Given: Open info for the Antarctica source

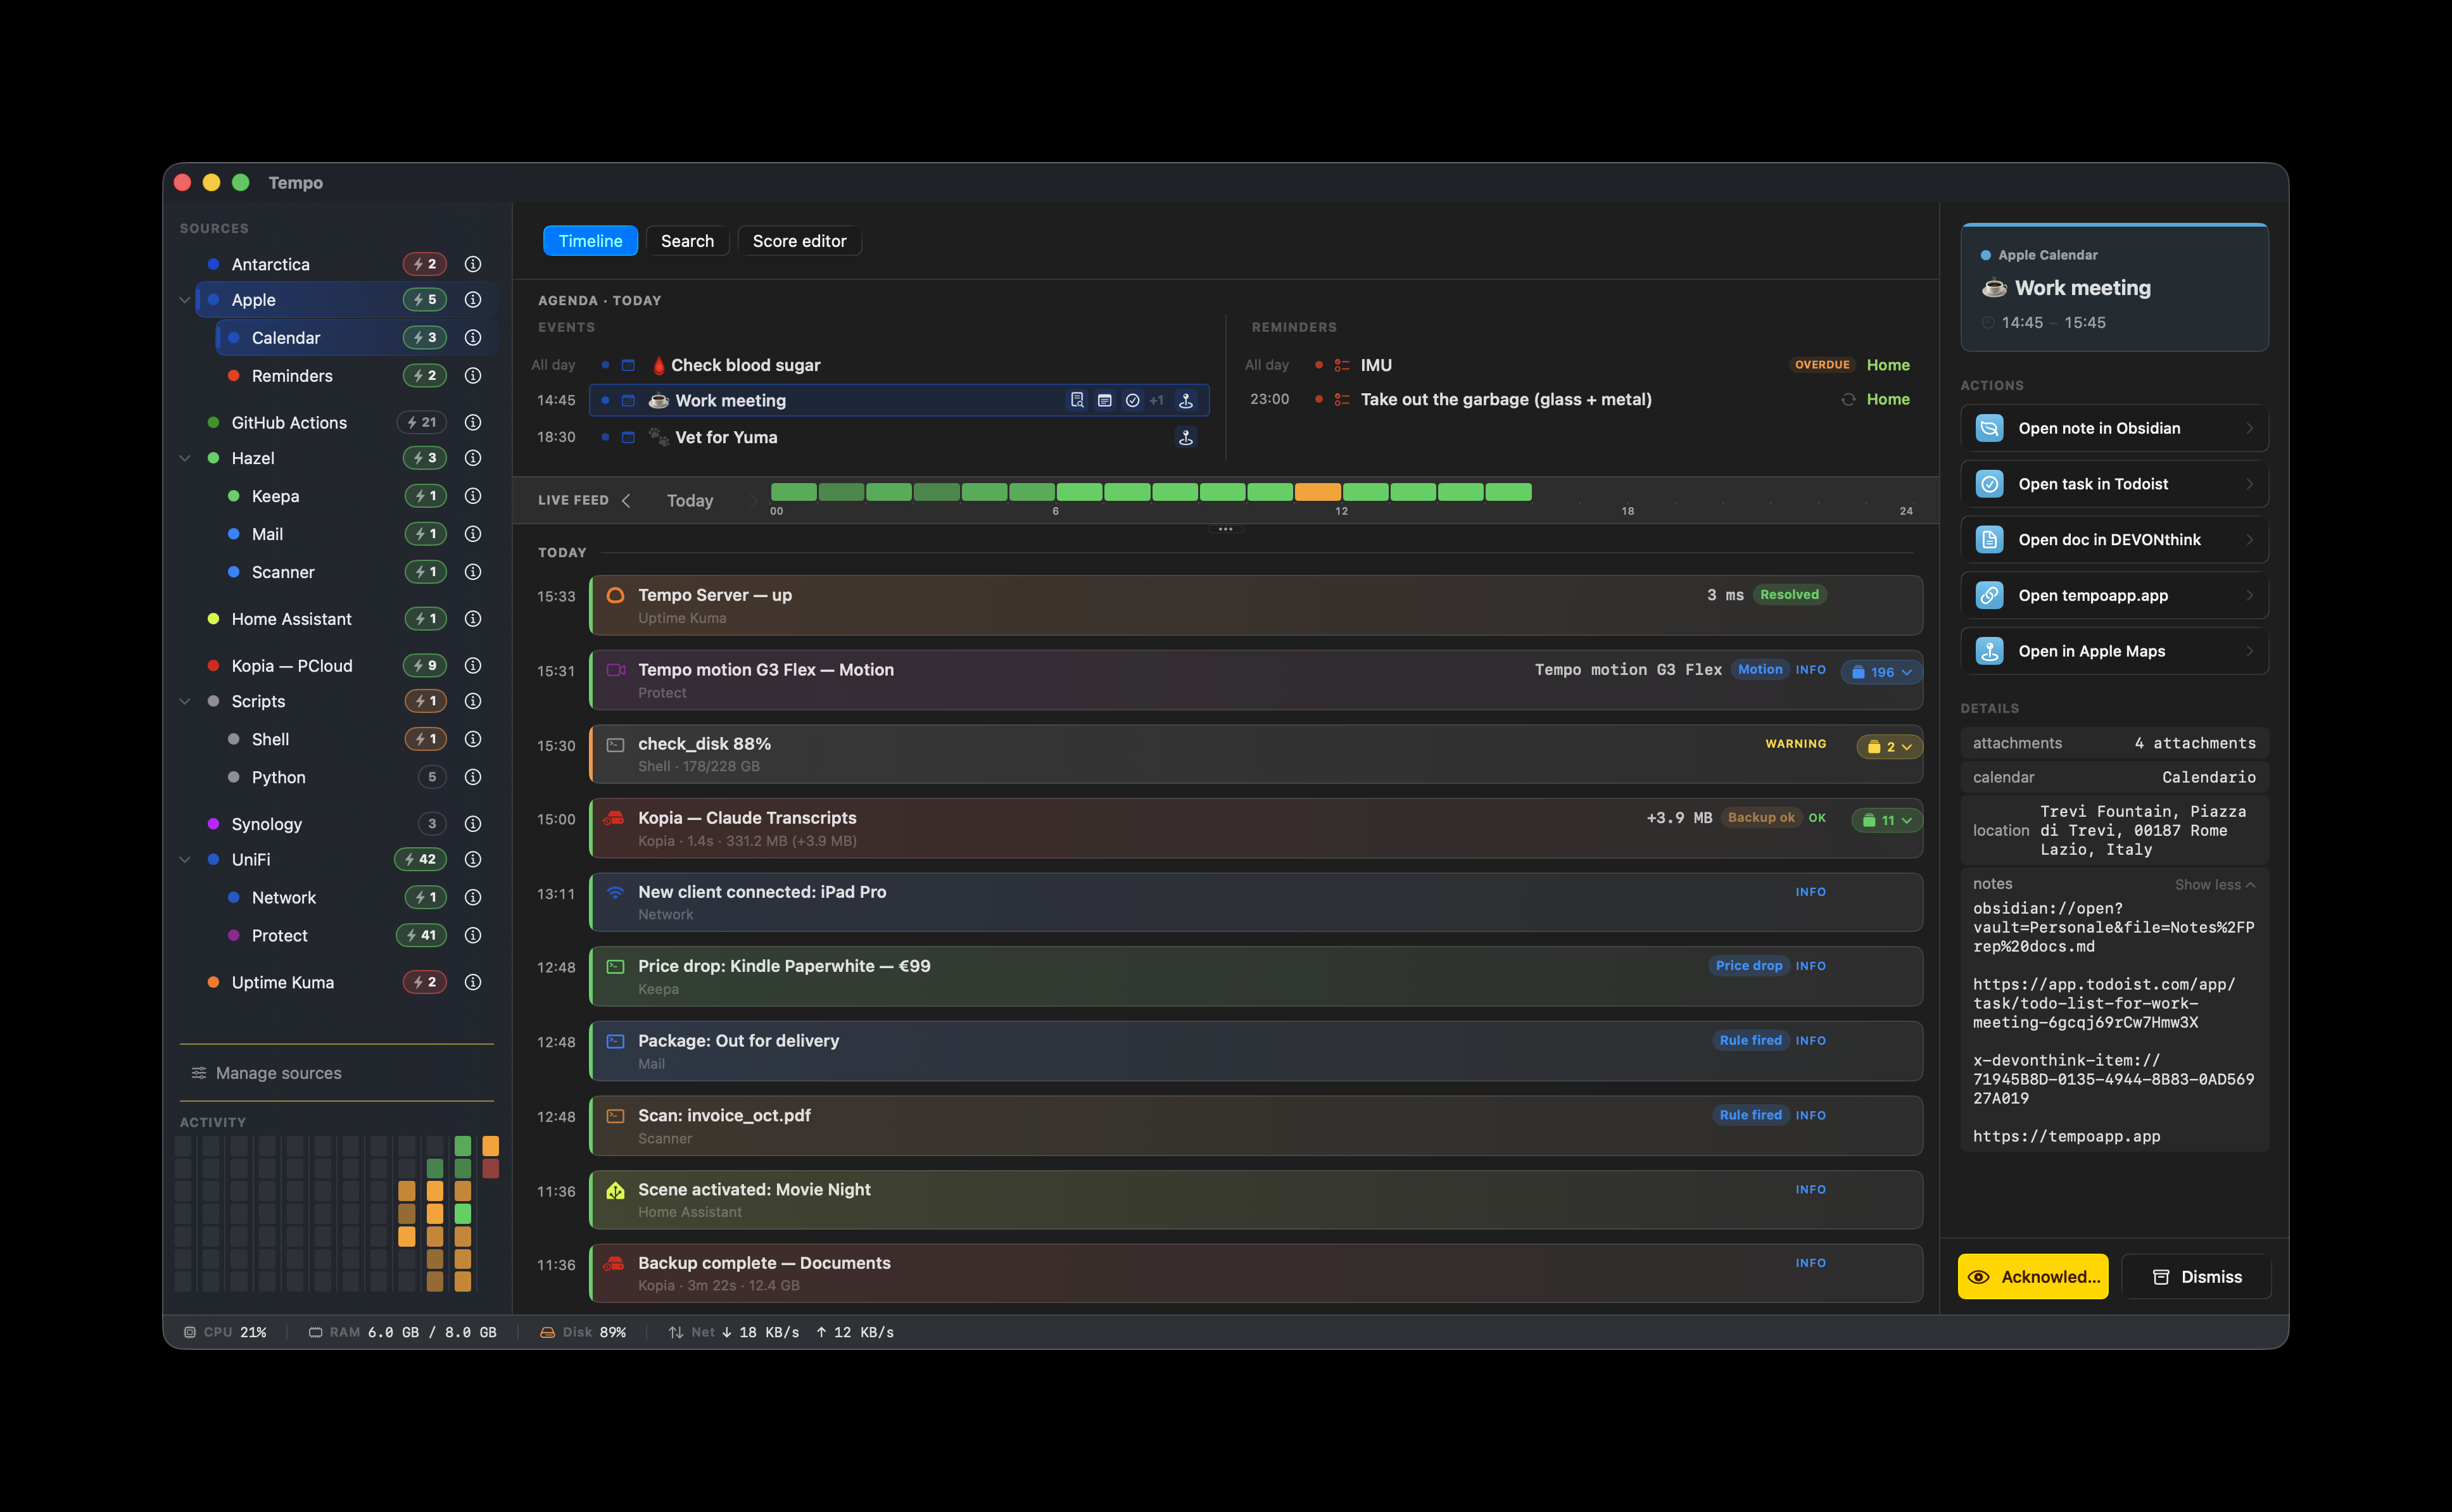Looking at the screenshot, I should 473,264.
